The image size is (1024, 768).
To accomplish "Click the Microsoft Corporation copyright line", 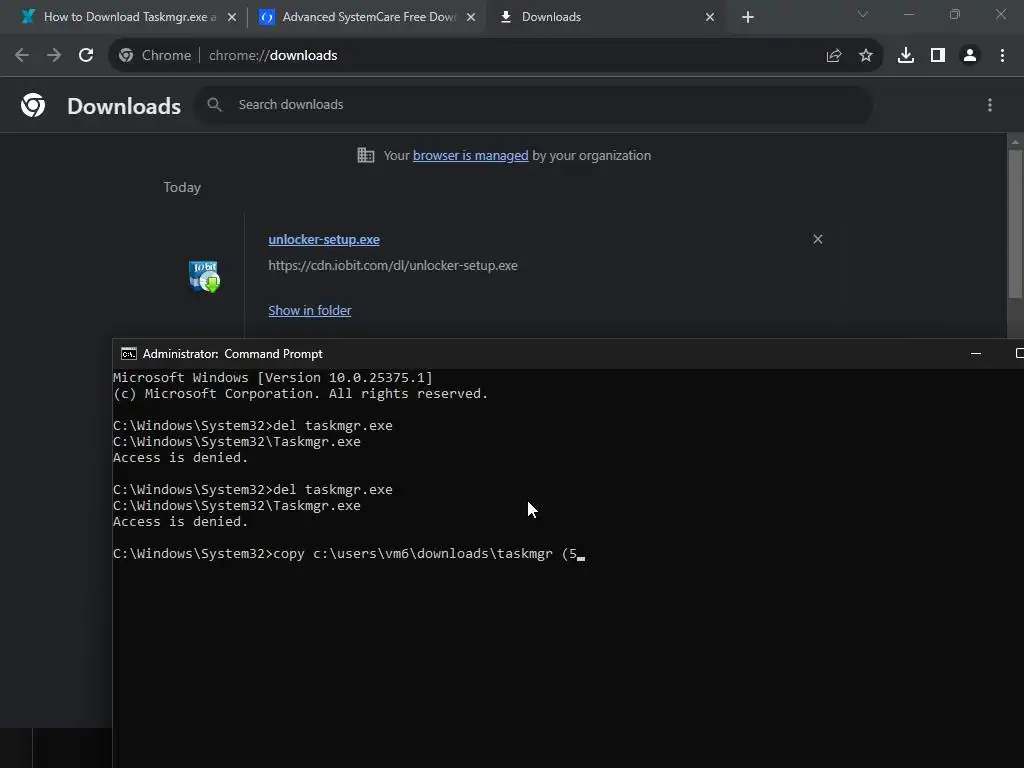I will coord(300,394).
